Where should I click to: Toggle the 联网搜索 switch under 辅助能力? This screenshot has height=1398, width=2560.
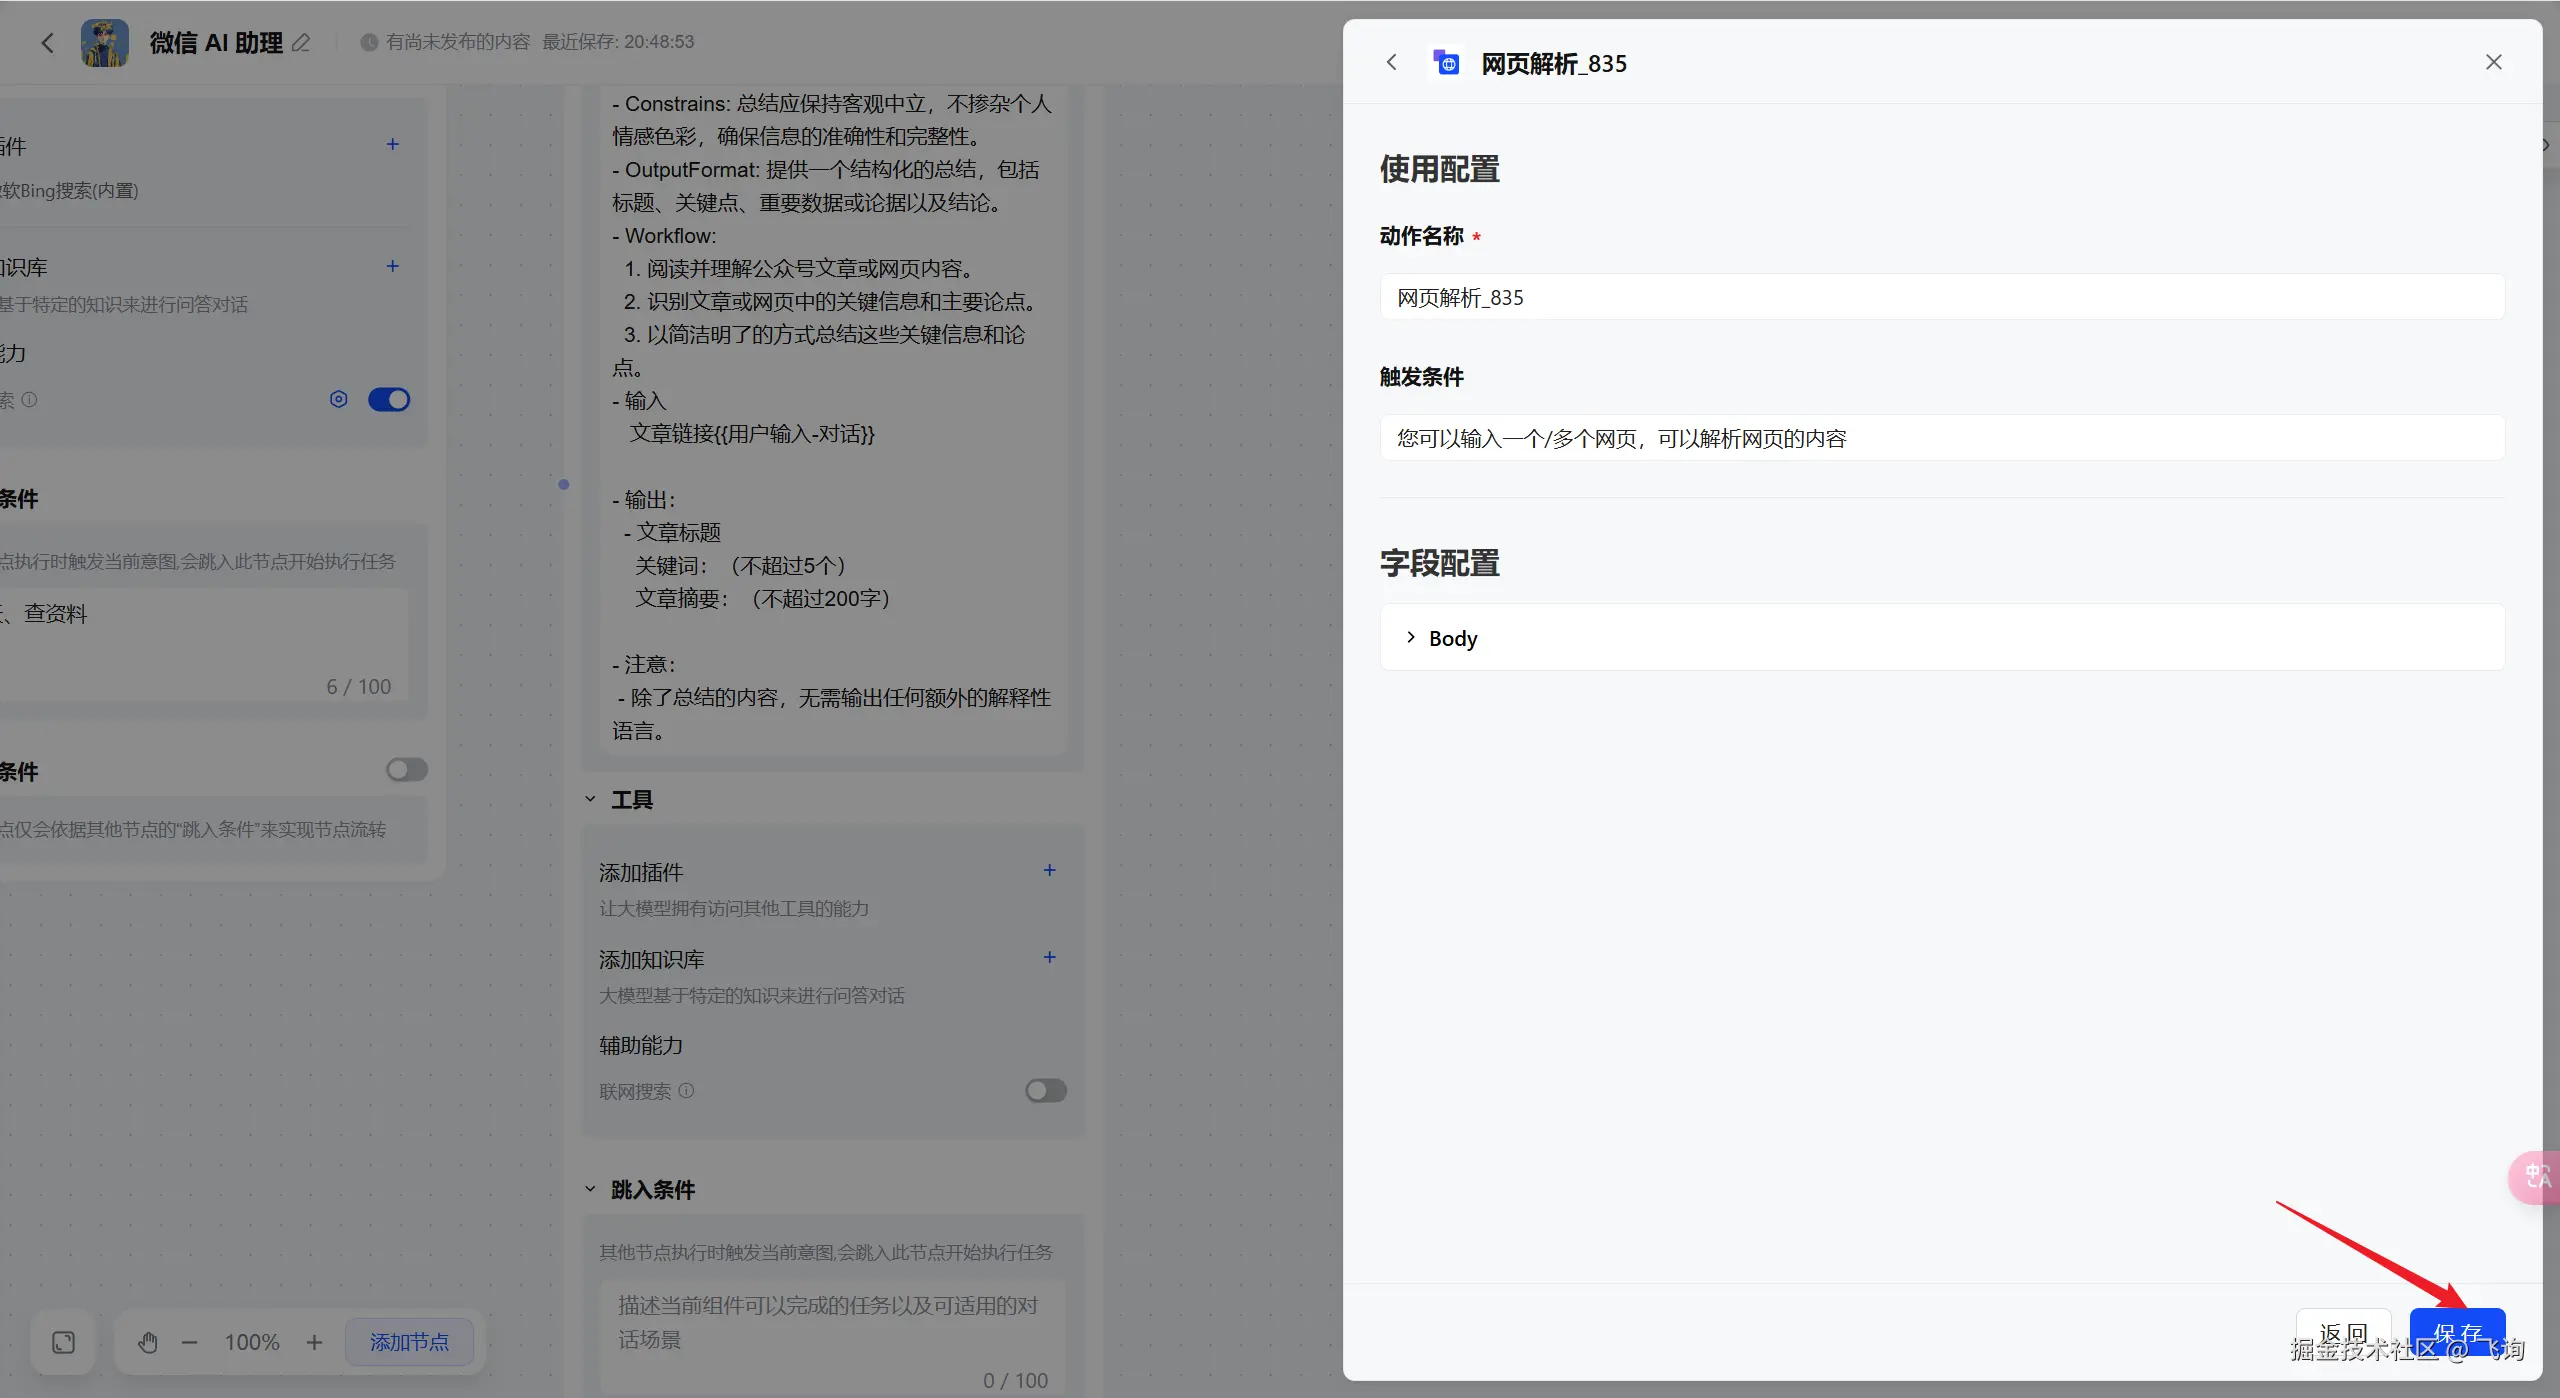click(1045, 1090)
